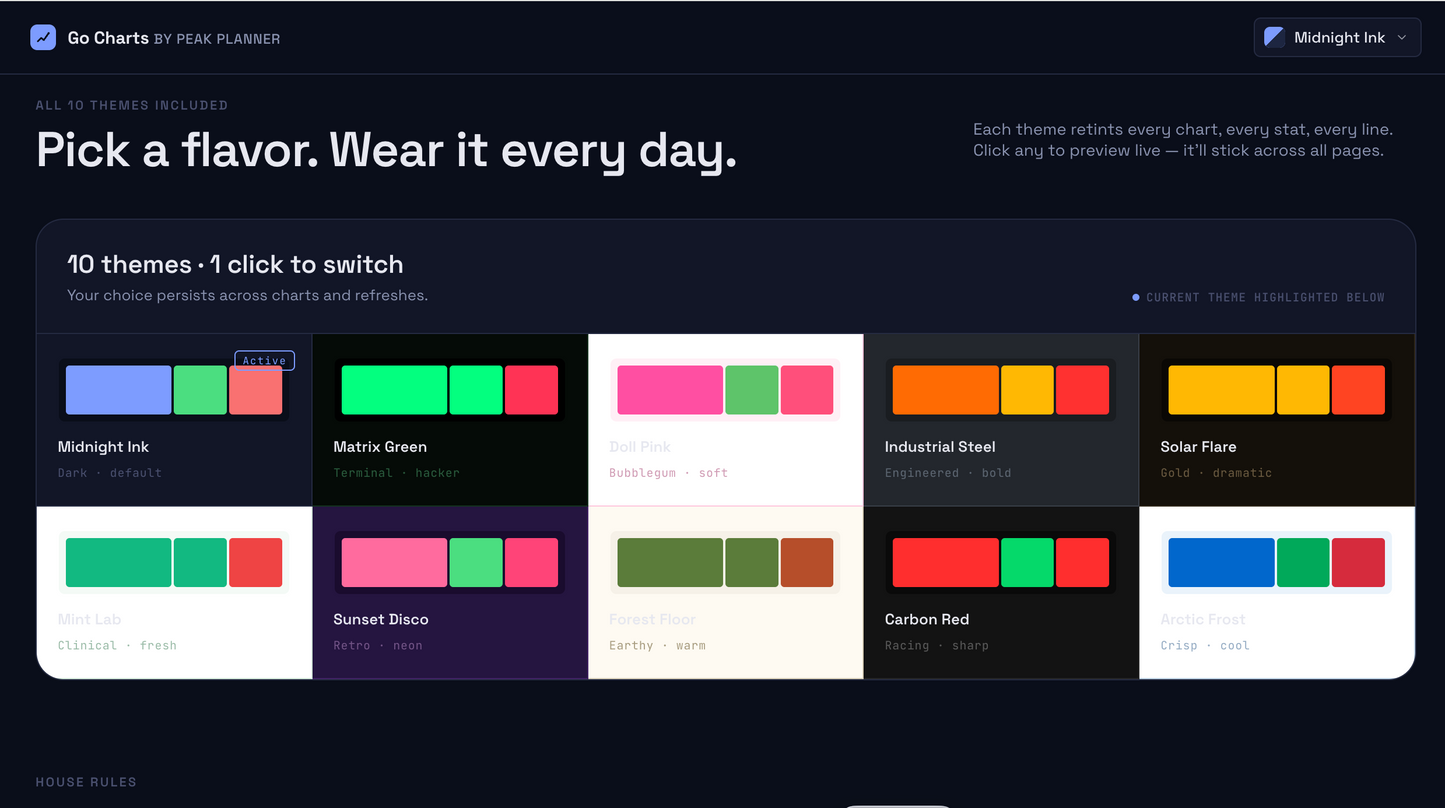Click the Sunset Disco theme name

(381, 619)
